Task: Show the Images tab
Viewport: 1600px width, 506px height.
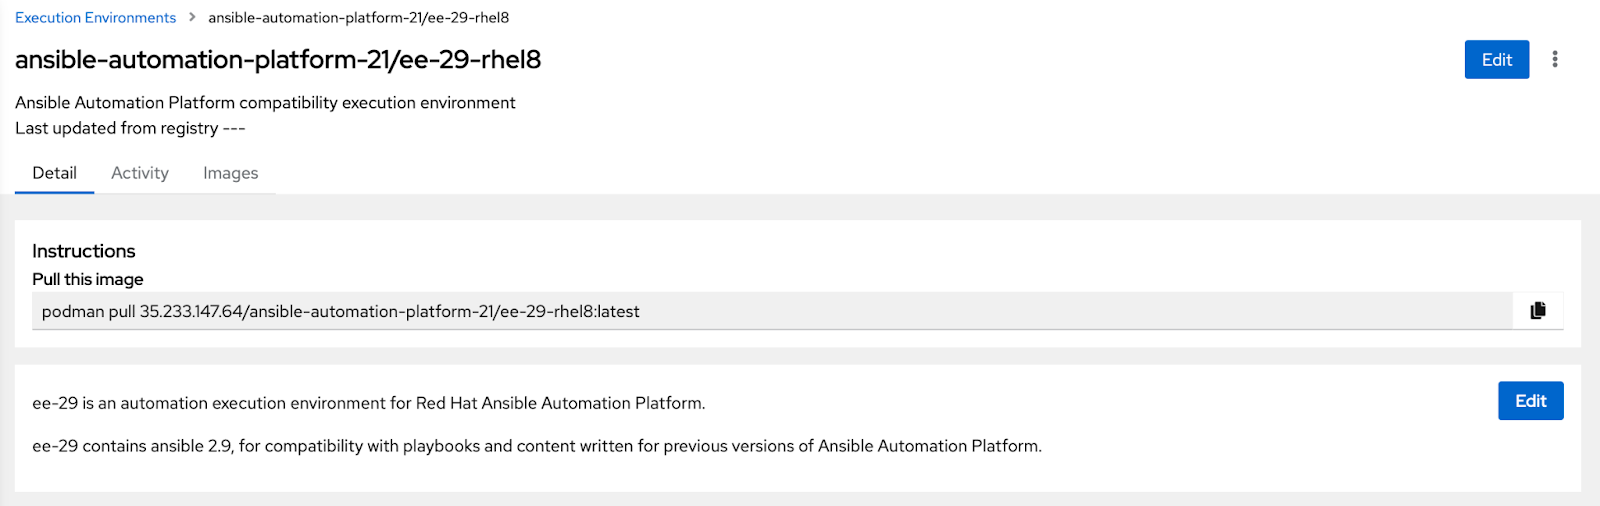Action: click(230, 173)
